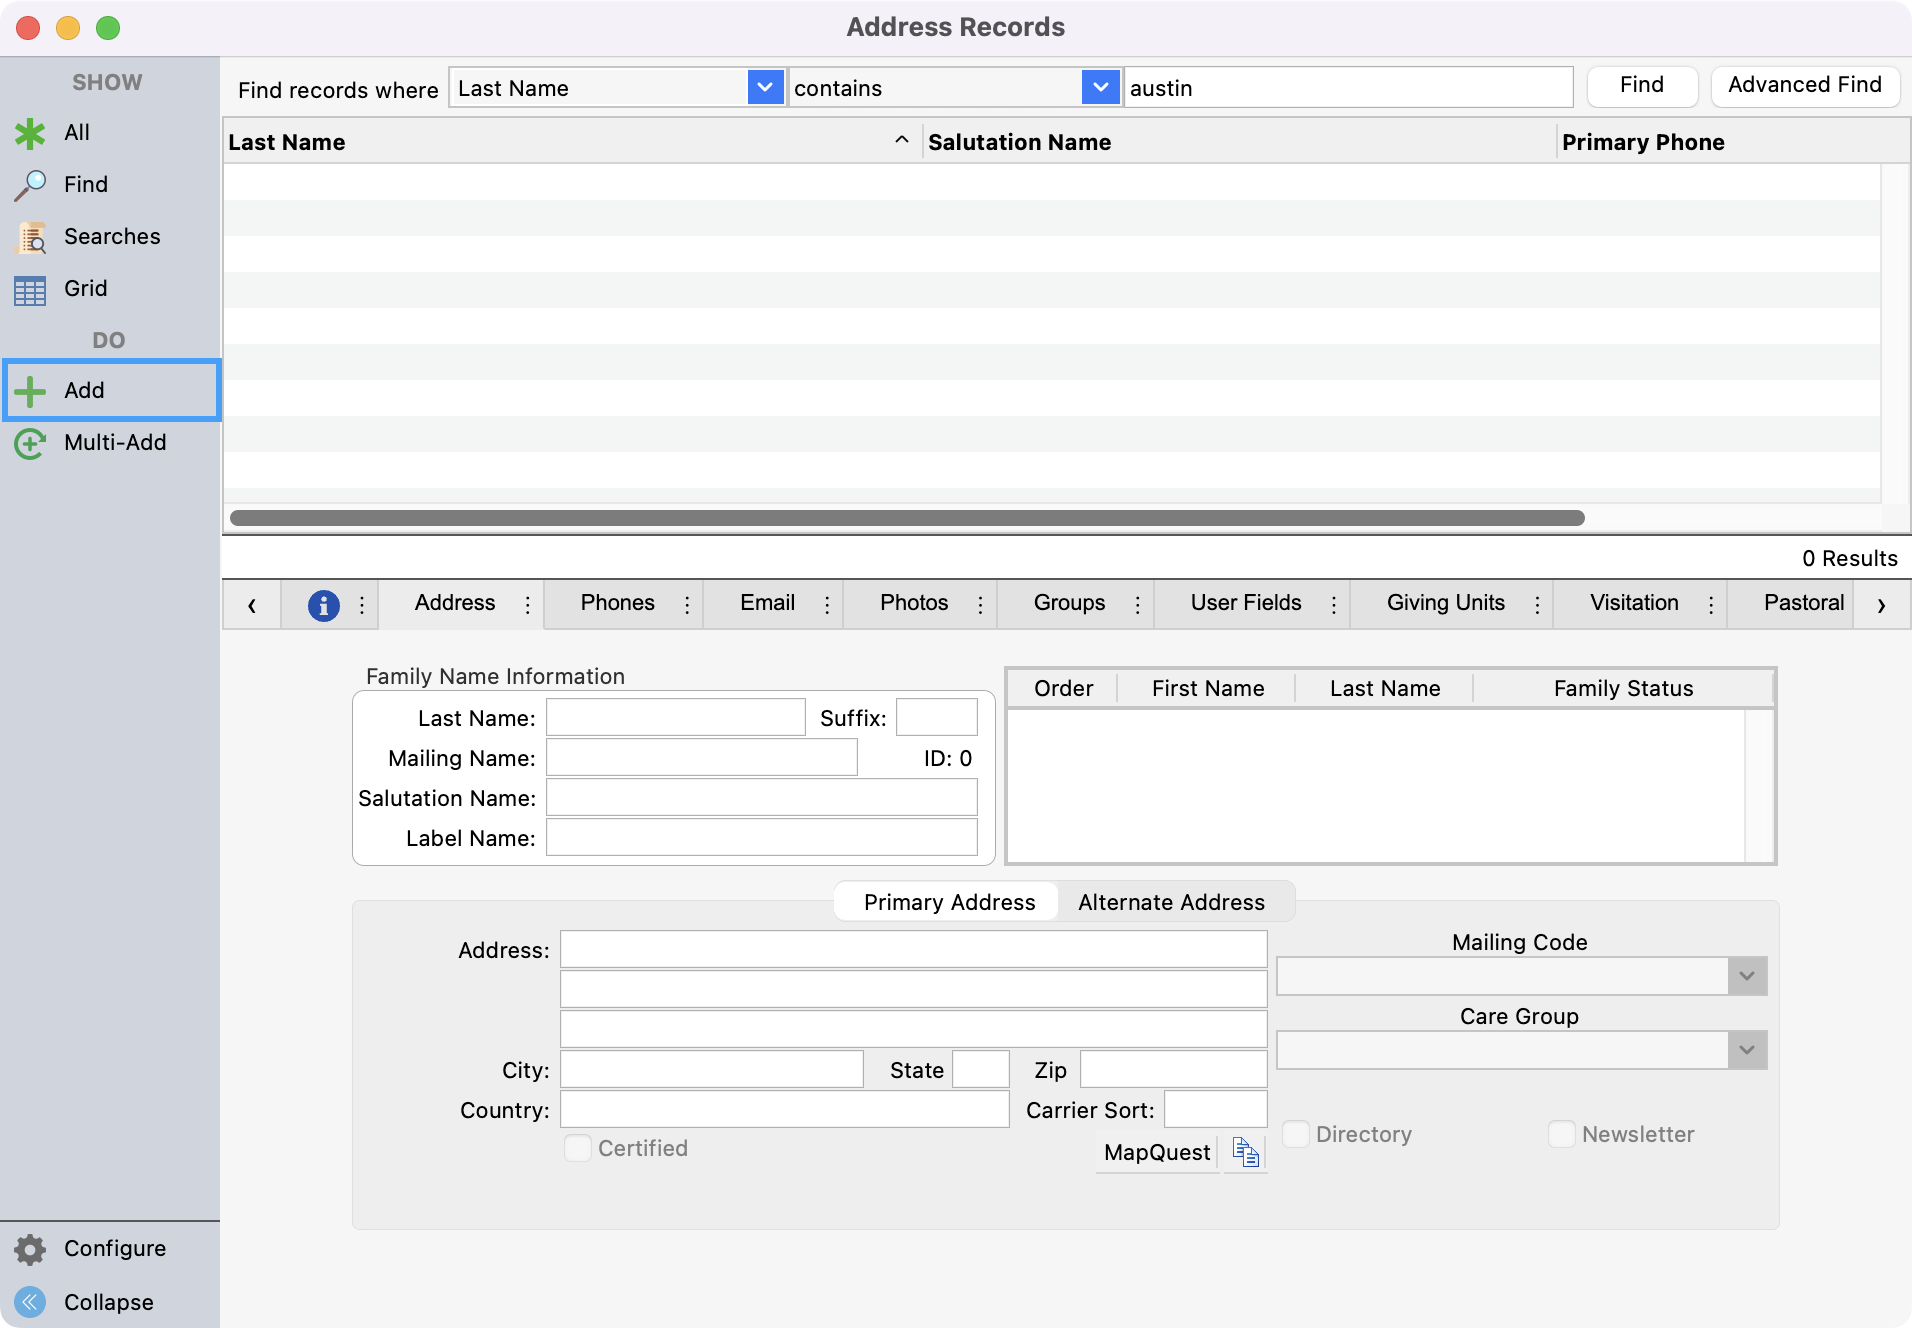
Task: Check the Directory checkbox
Action: click(x=1296, y=1134)
